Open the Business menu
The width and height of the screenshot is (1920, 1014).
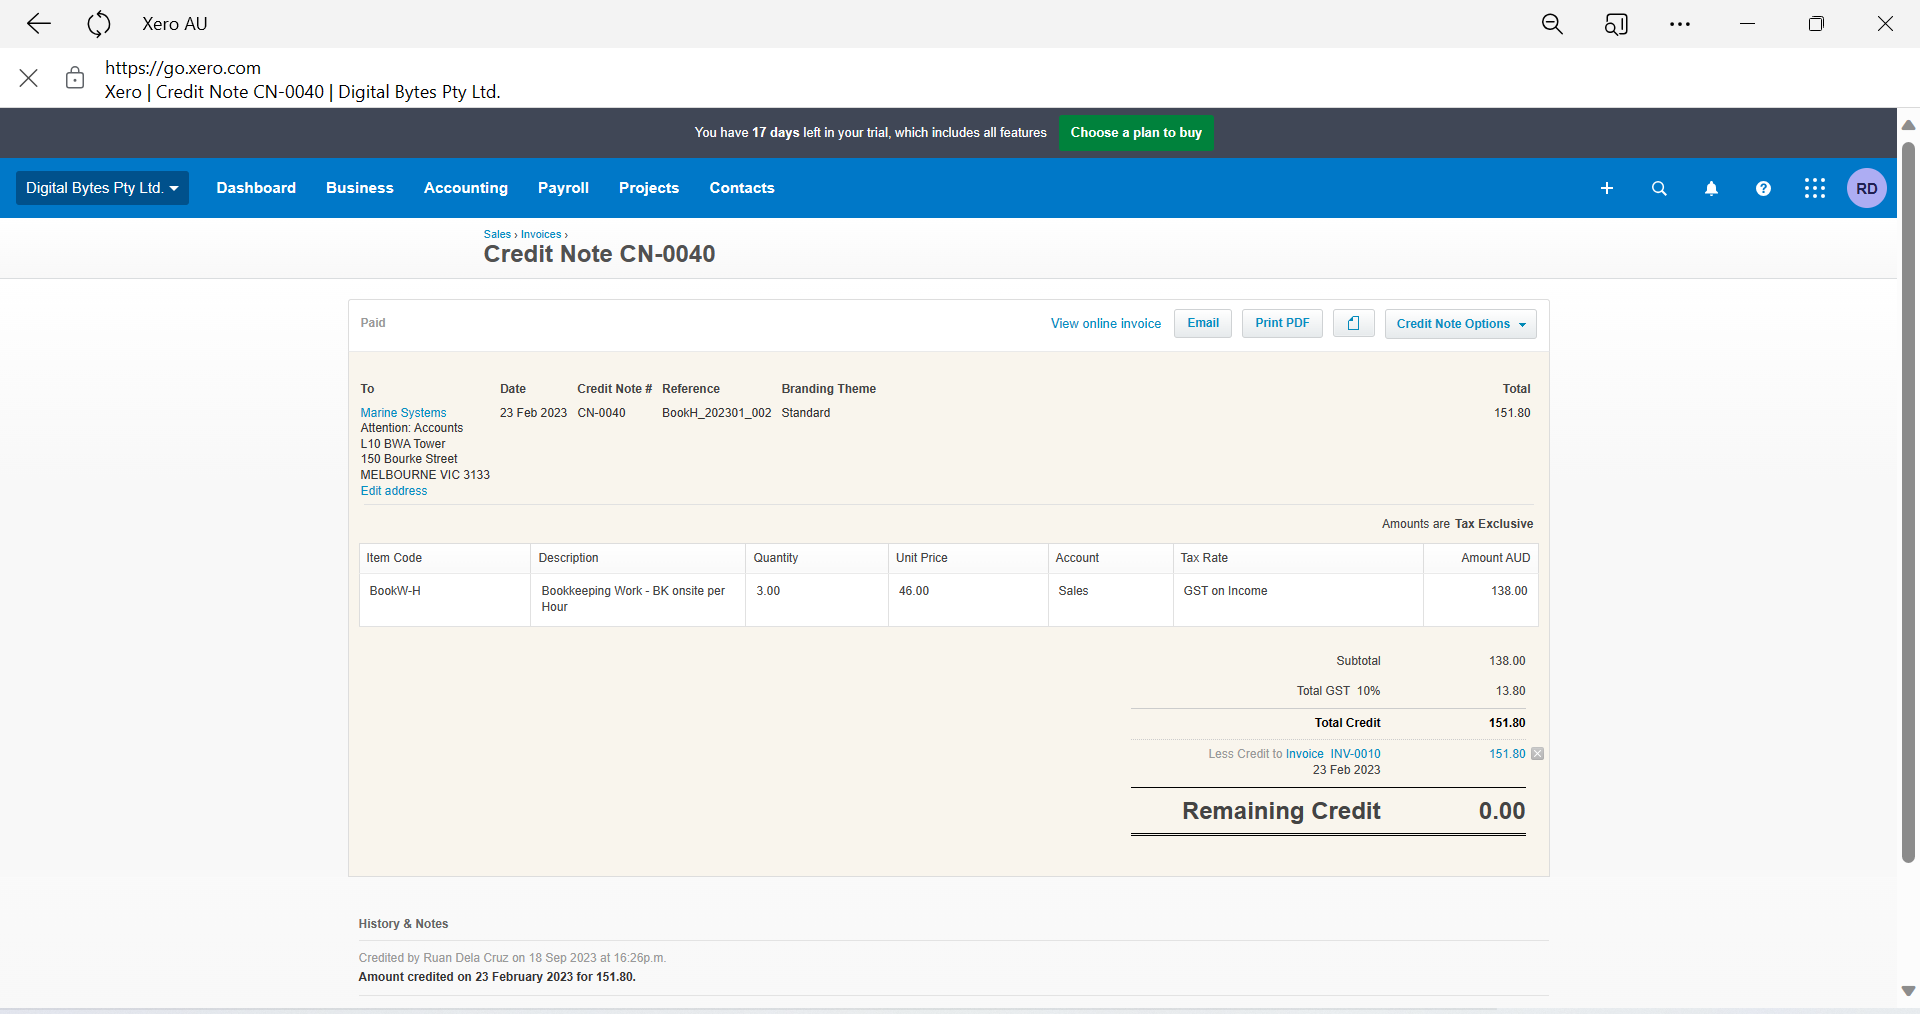point(360,188)
